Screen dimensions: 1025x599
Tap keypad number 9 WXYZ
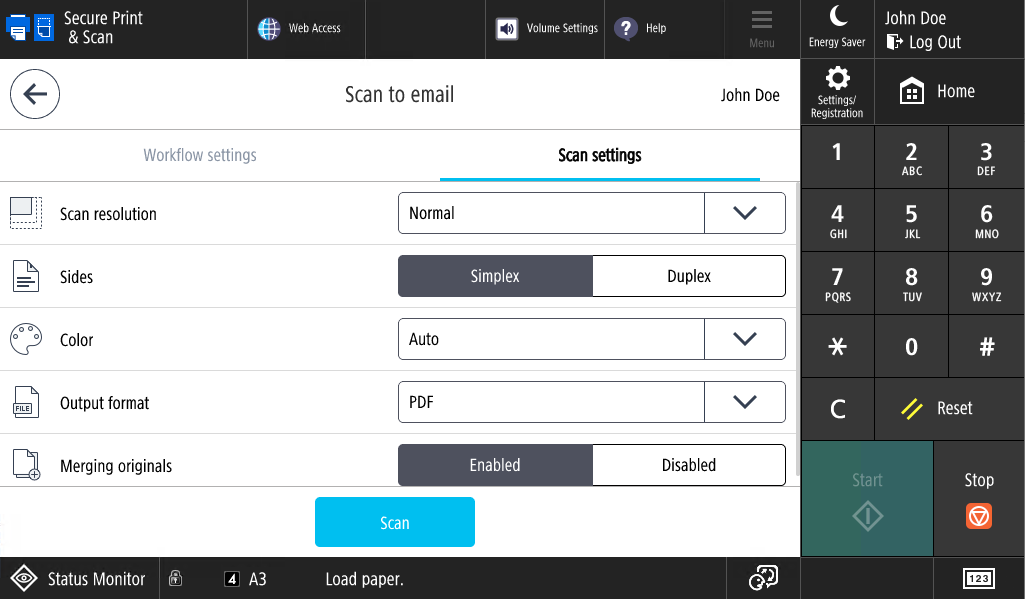point(986,284)
